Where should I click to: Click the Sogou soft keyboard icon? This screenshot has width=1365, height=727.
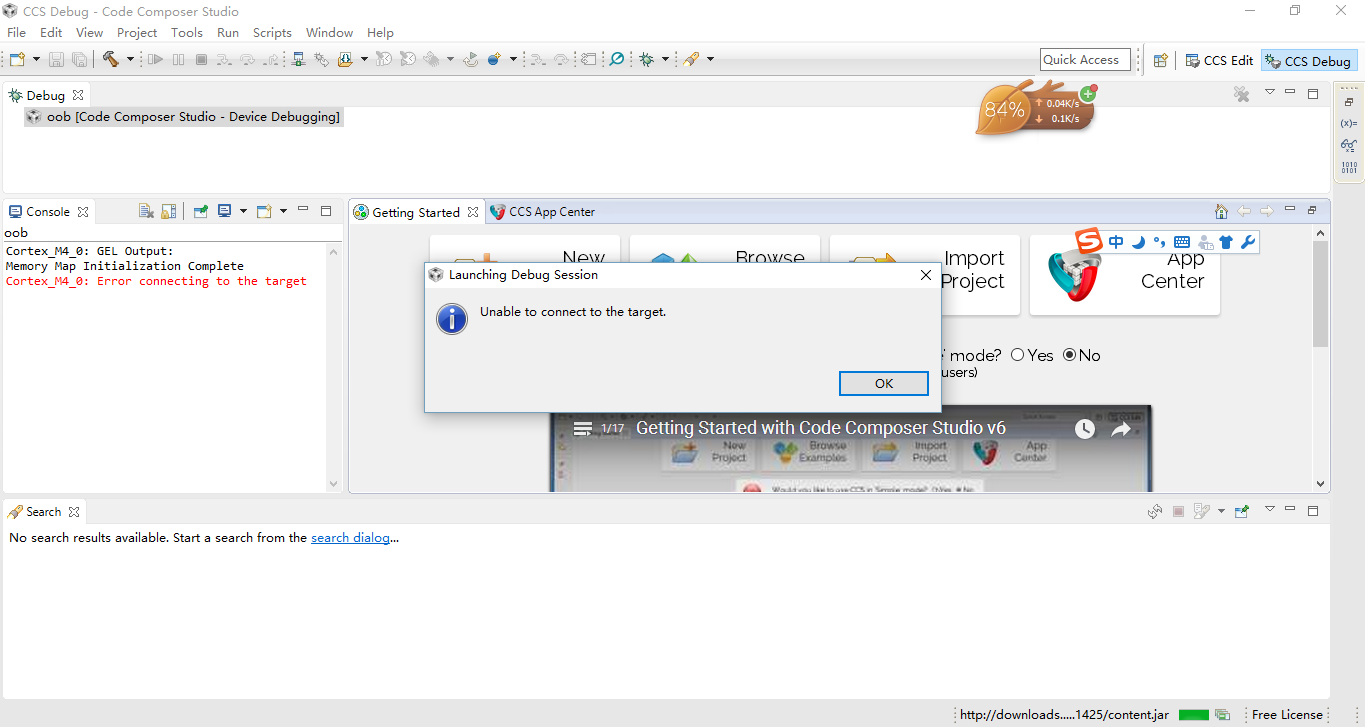(1182, 242)
